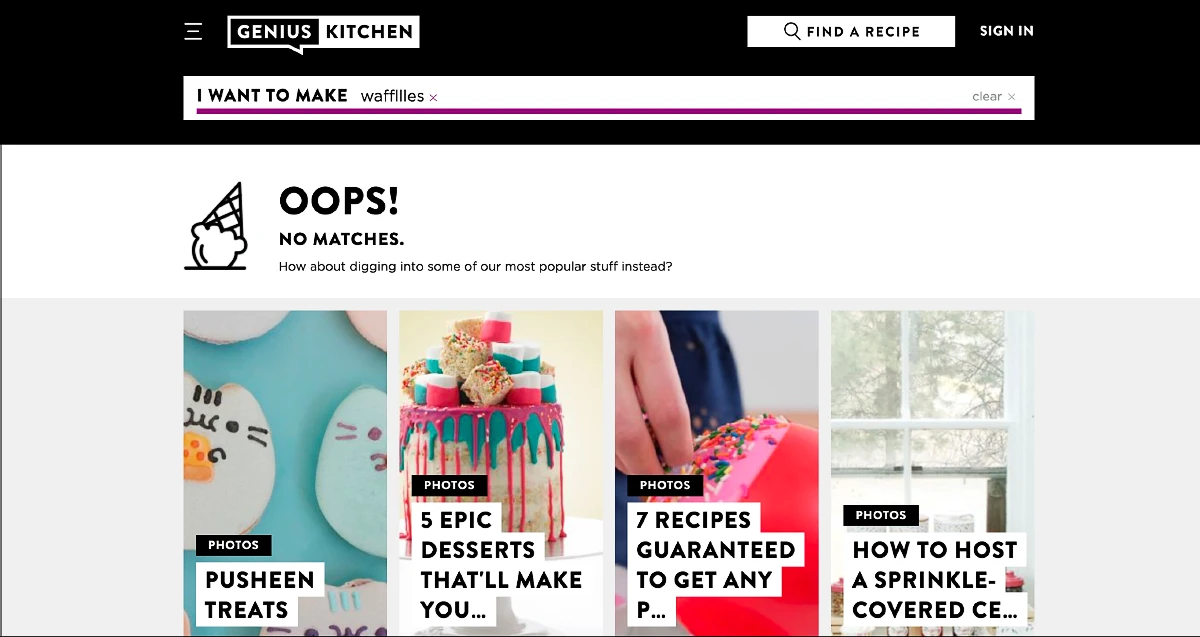This screenshot has width=1200, height=637.
Task: Click the Sign In link
Action: 1006,31
